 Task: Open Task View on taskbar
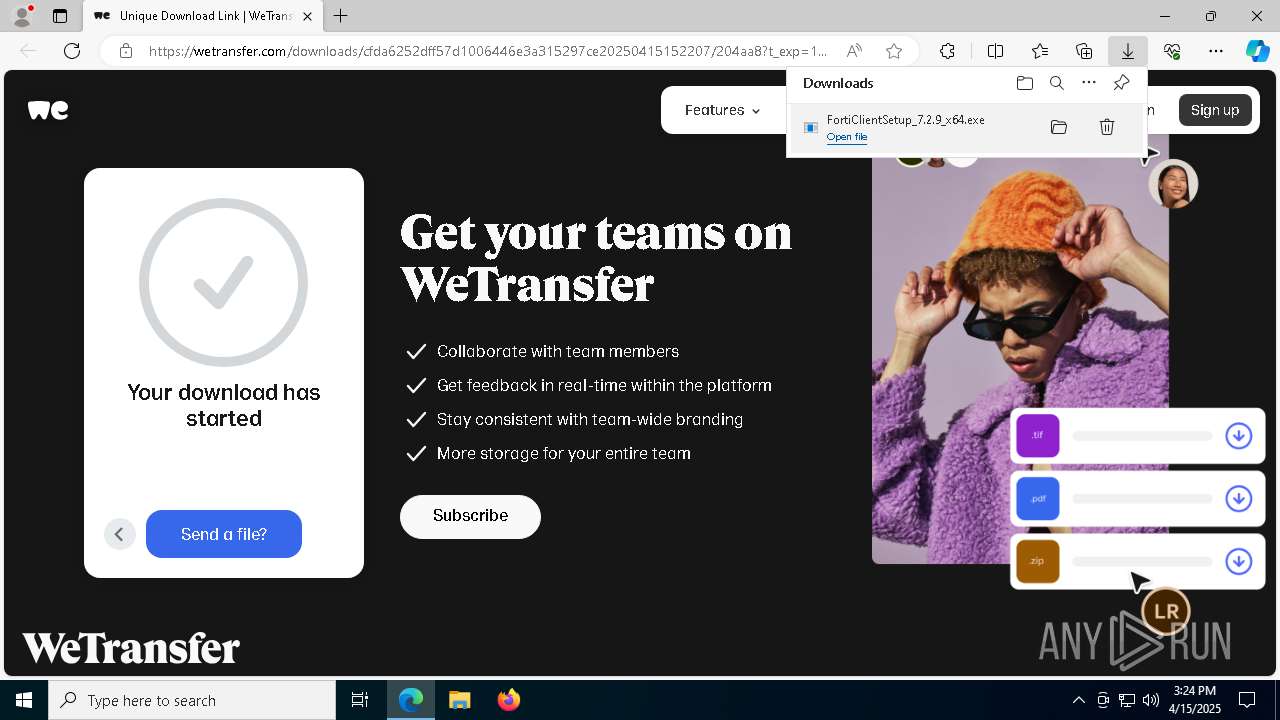point(360,700)
